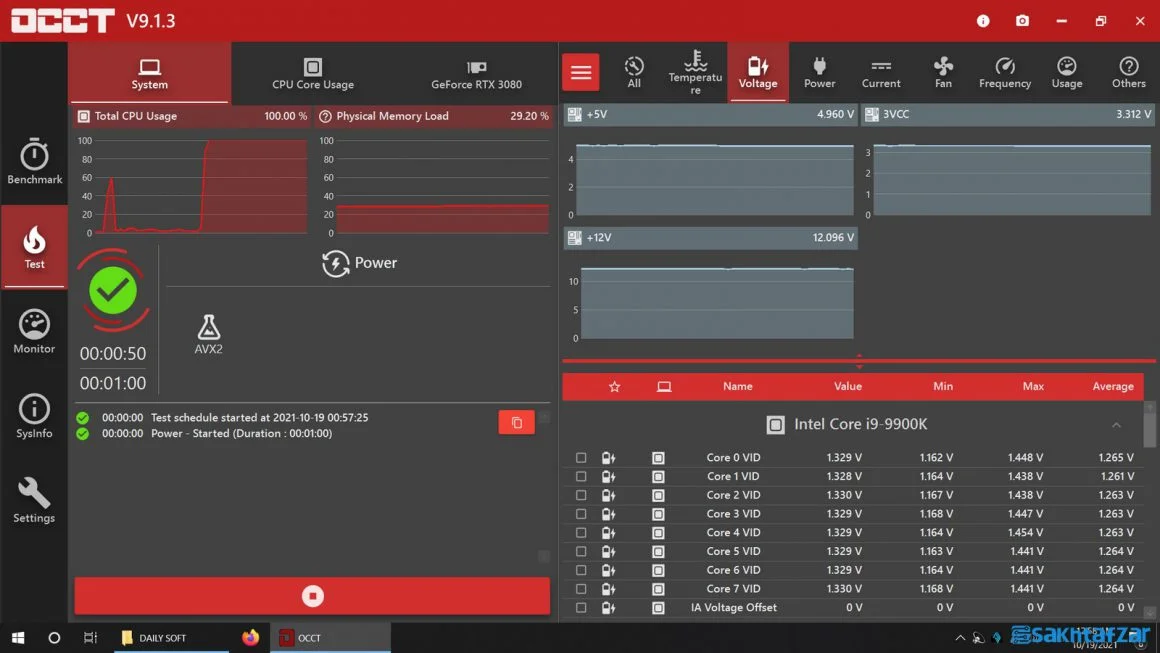
Task: Click the info icon in the title bar
Action: pos(983,21)
